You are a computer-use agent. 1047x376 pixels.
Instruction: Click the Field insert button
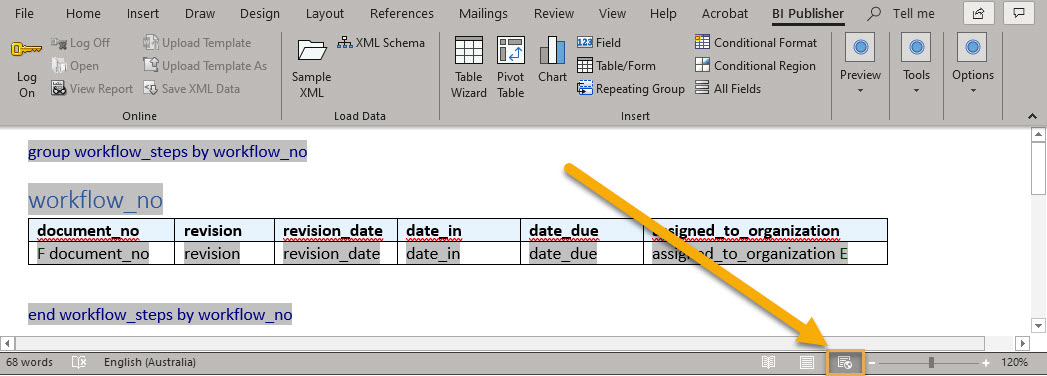point(599,43)
